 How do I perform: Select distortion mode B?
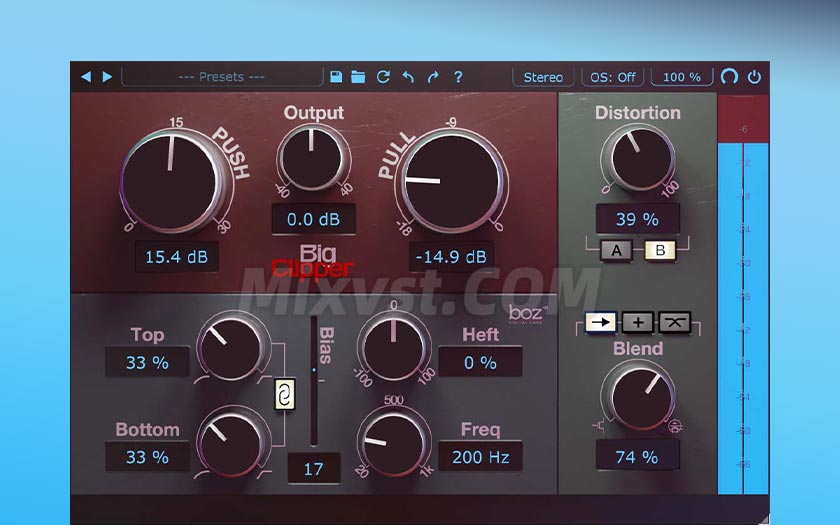click(660, 251)
